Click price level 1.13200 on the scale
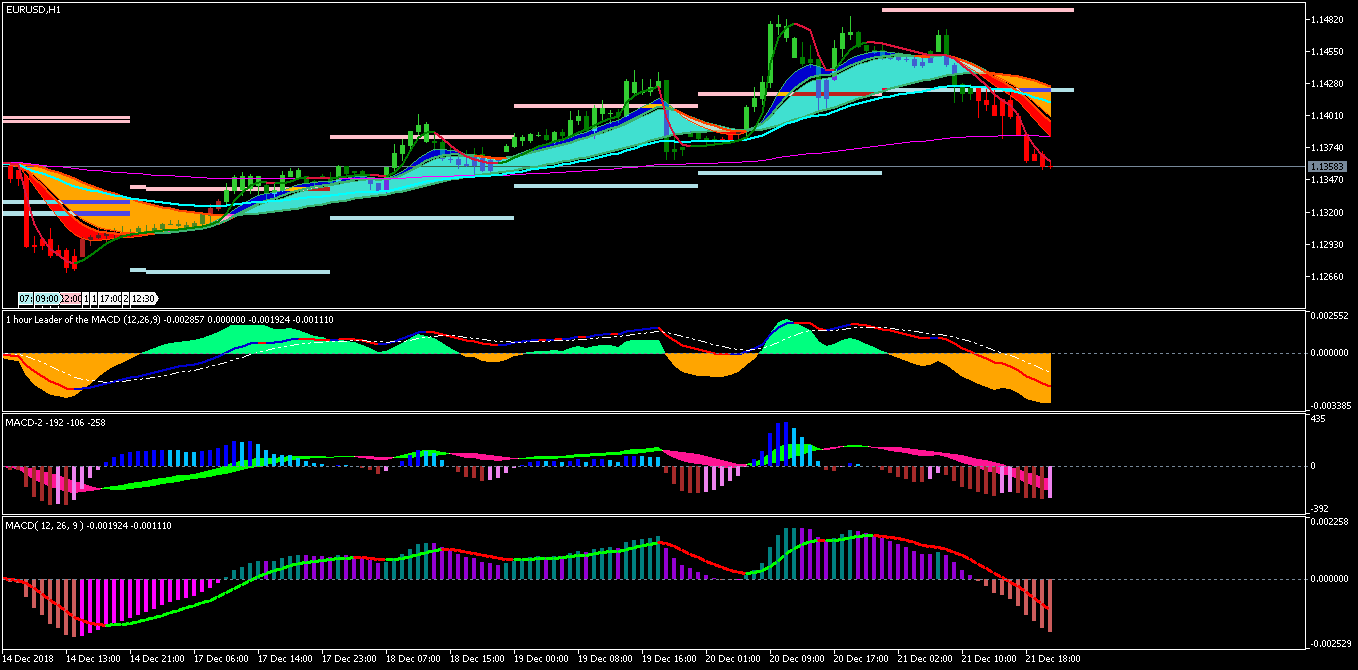 click(x=1327, y=213)
